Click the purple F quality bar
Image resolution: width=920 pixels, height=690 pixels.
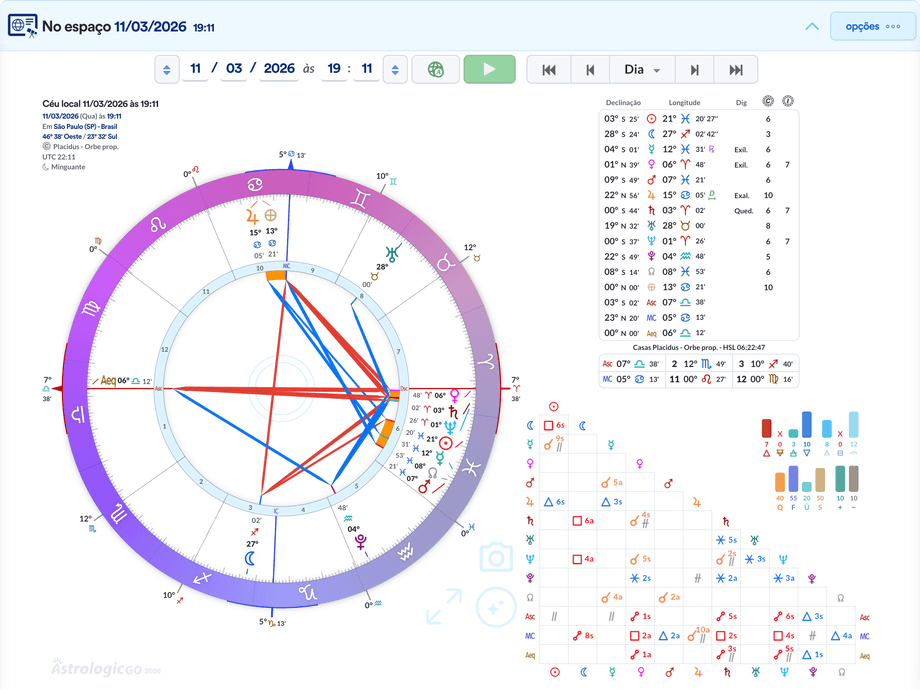[793, 479]
